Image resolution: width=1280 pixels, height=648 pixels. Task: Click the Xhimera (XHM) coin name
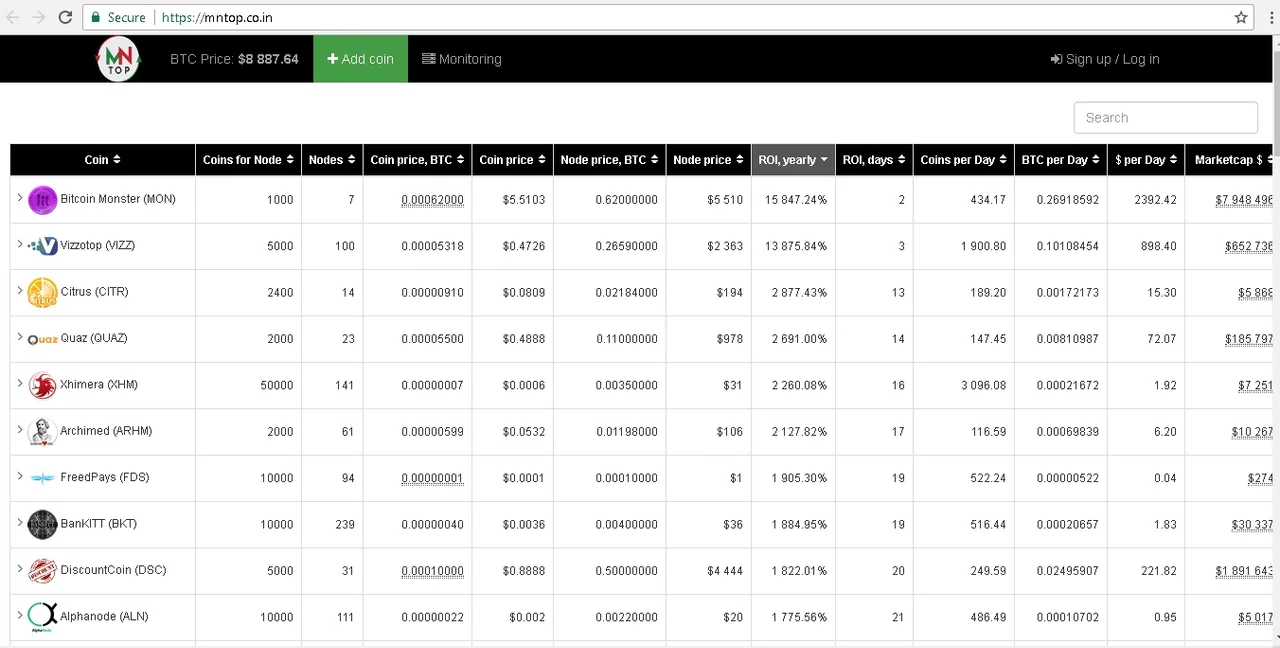[x=99, y=384]
